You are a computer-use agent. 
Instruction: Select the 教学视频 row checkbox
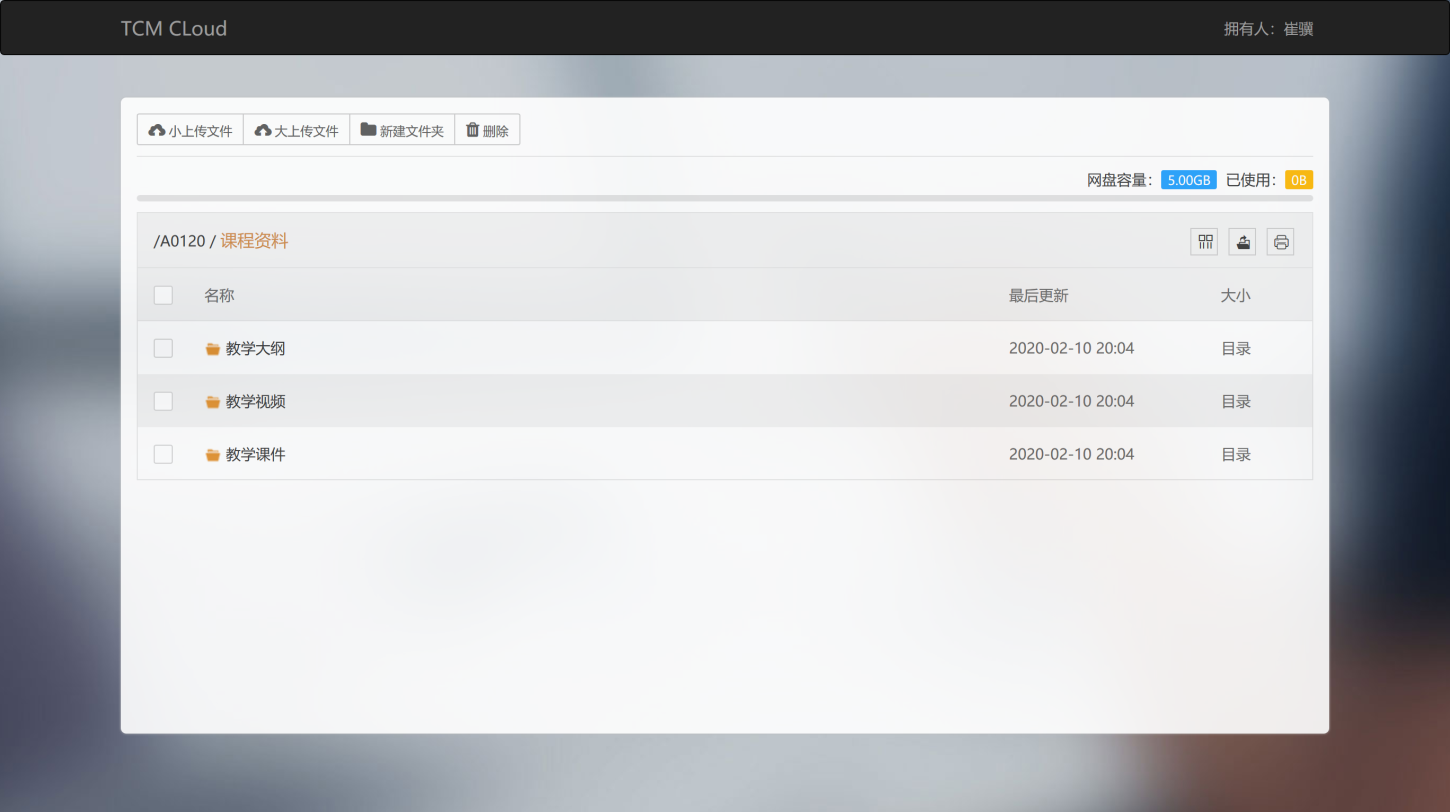tap(163, 401)
